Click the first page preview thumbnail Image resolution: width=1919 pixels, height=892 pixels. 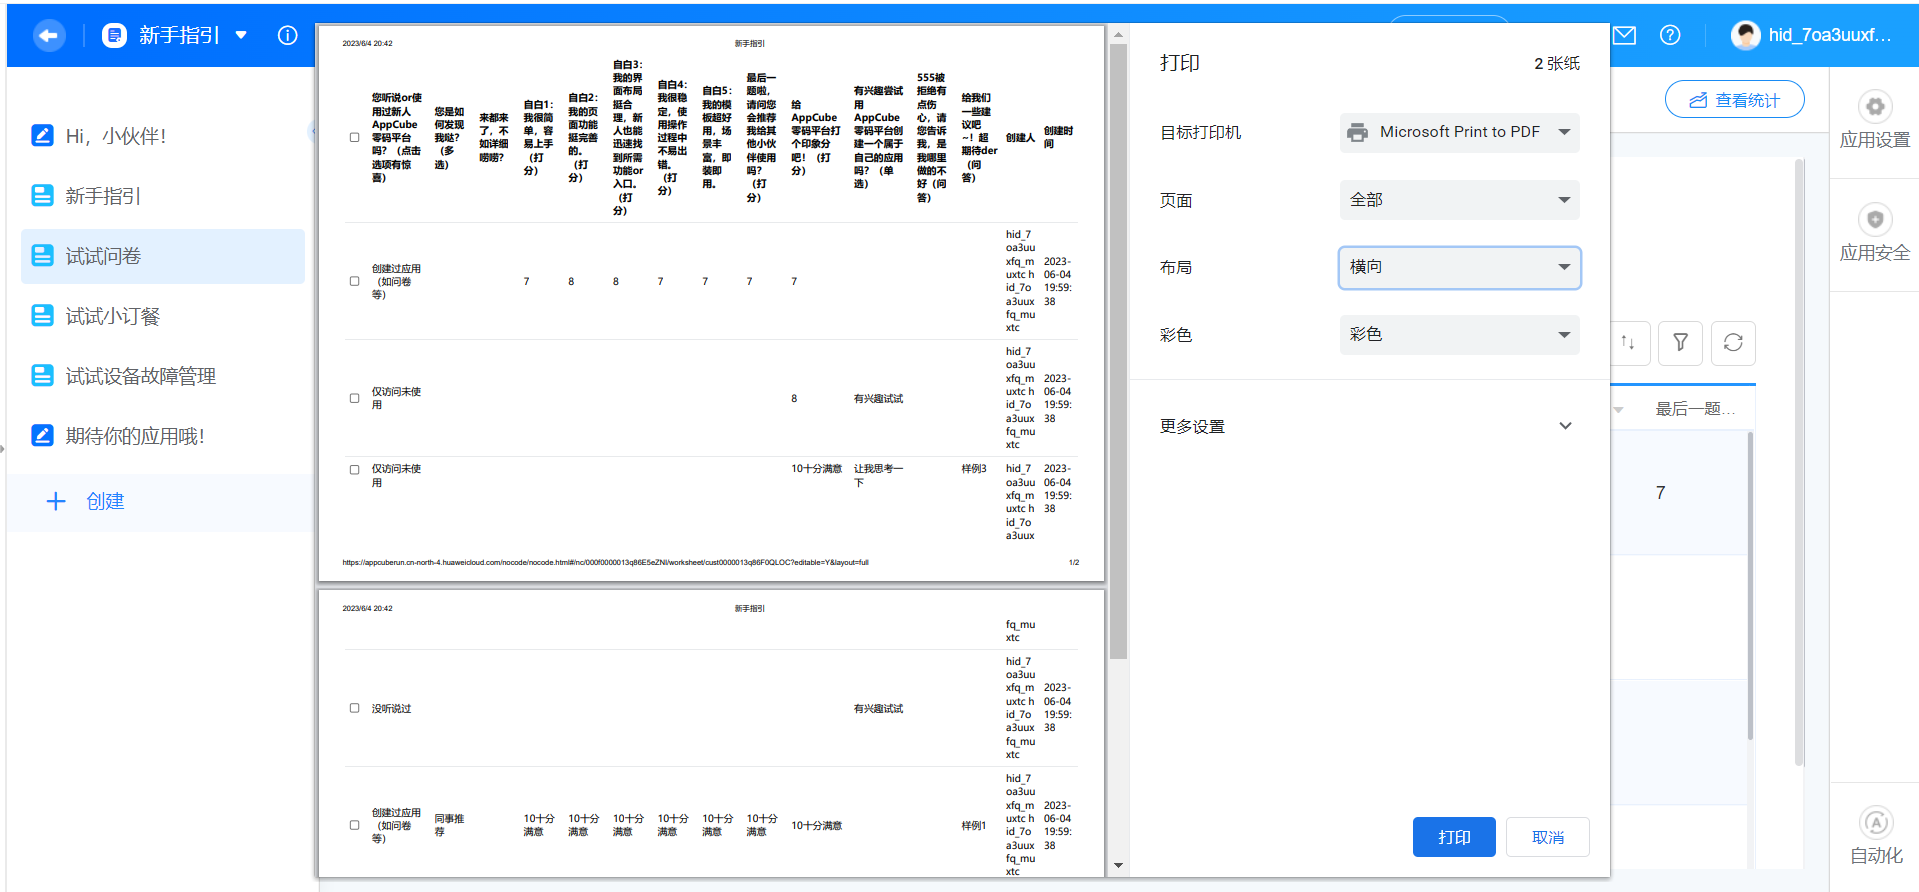[711, 303]
